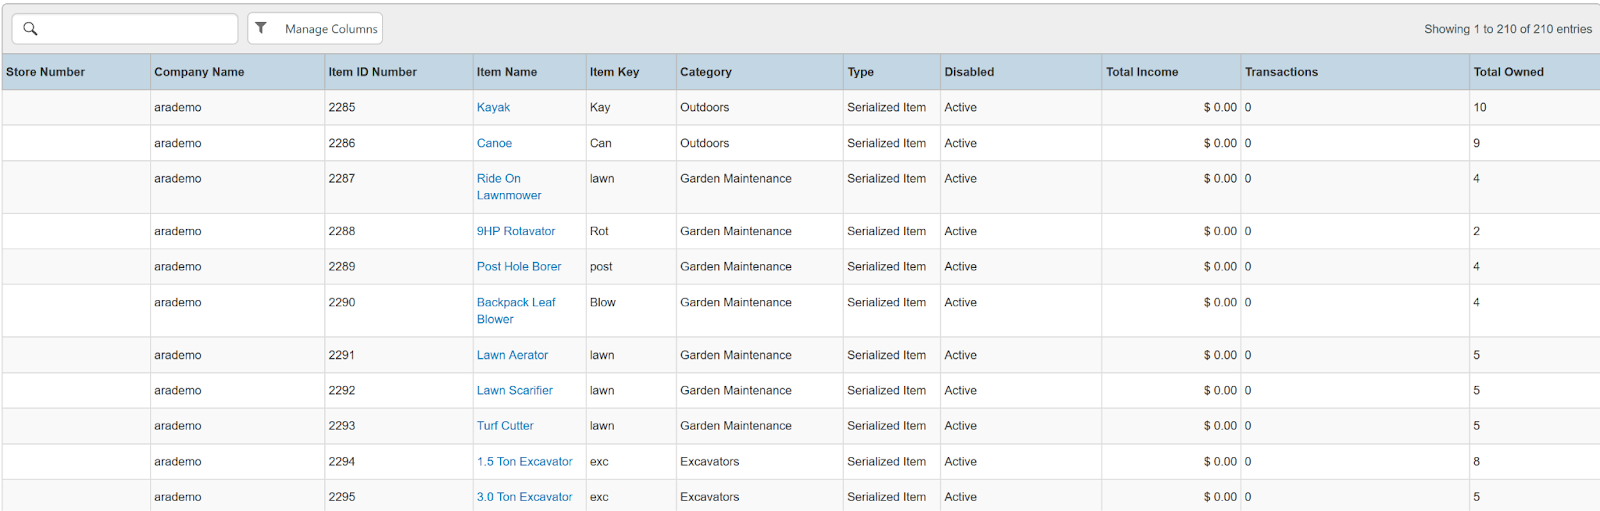Sort table by Company Name header
The height and width of the screenshot is (511, 1600).
click(199, 72)
